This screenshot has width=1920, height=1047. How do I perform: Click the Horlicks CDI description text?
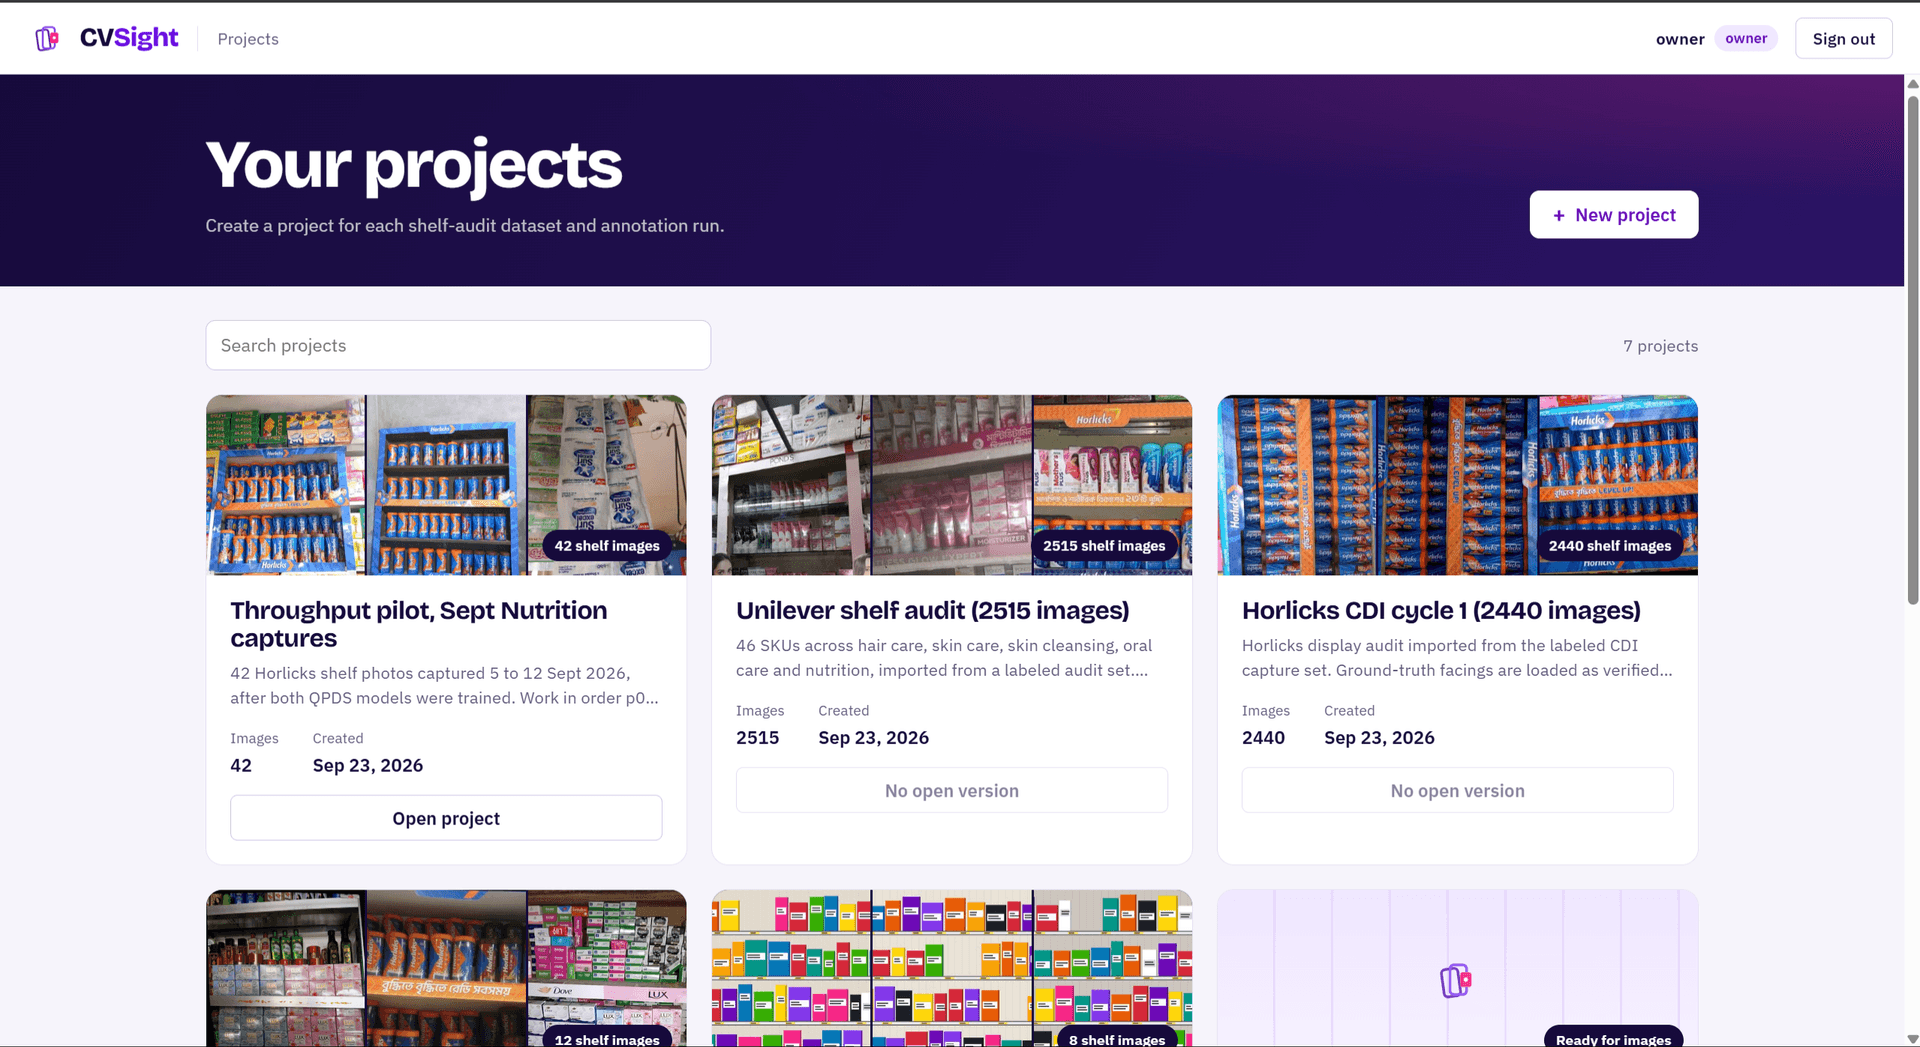coord(1457,658)
